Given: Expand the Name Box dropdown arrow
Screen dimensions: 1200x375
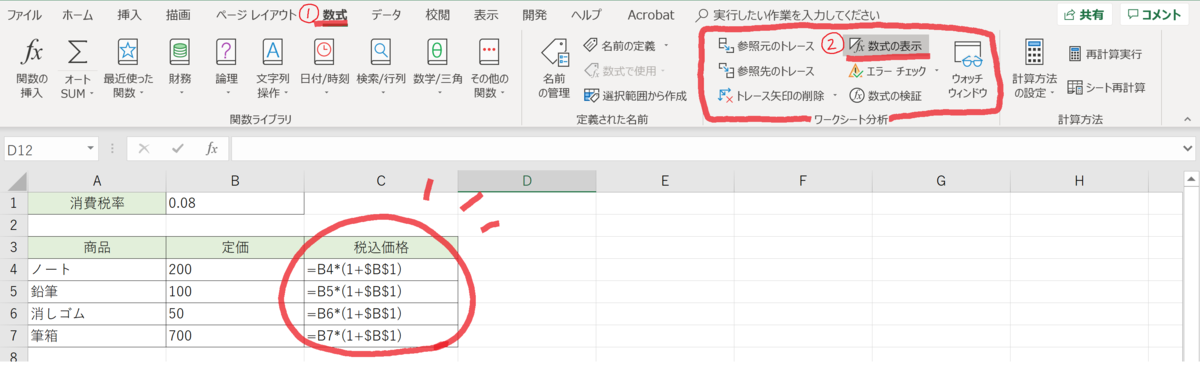Looking at the screenshot, I should pyautogui.click(x=91, y=148).
